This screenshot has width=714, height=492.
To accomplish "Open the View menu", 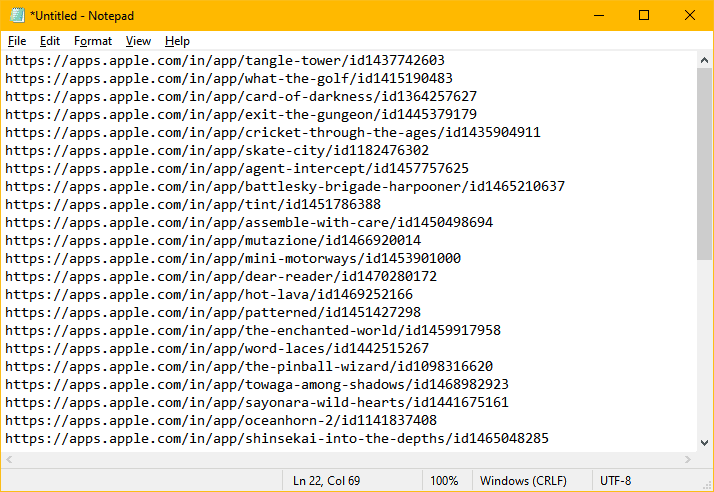I will tap(138, 41).
